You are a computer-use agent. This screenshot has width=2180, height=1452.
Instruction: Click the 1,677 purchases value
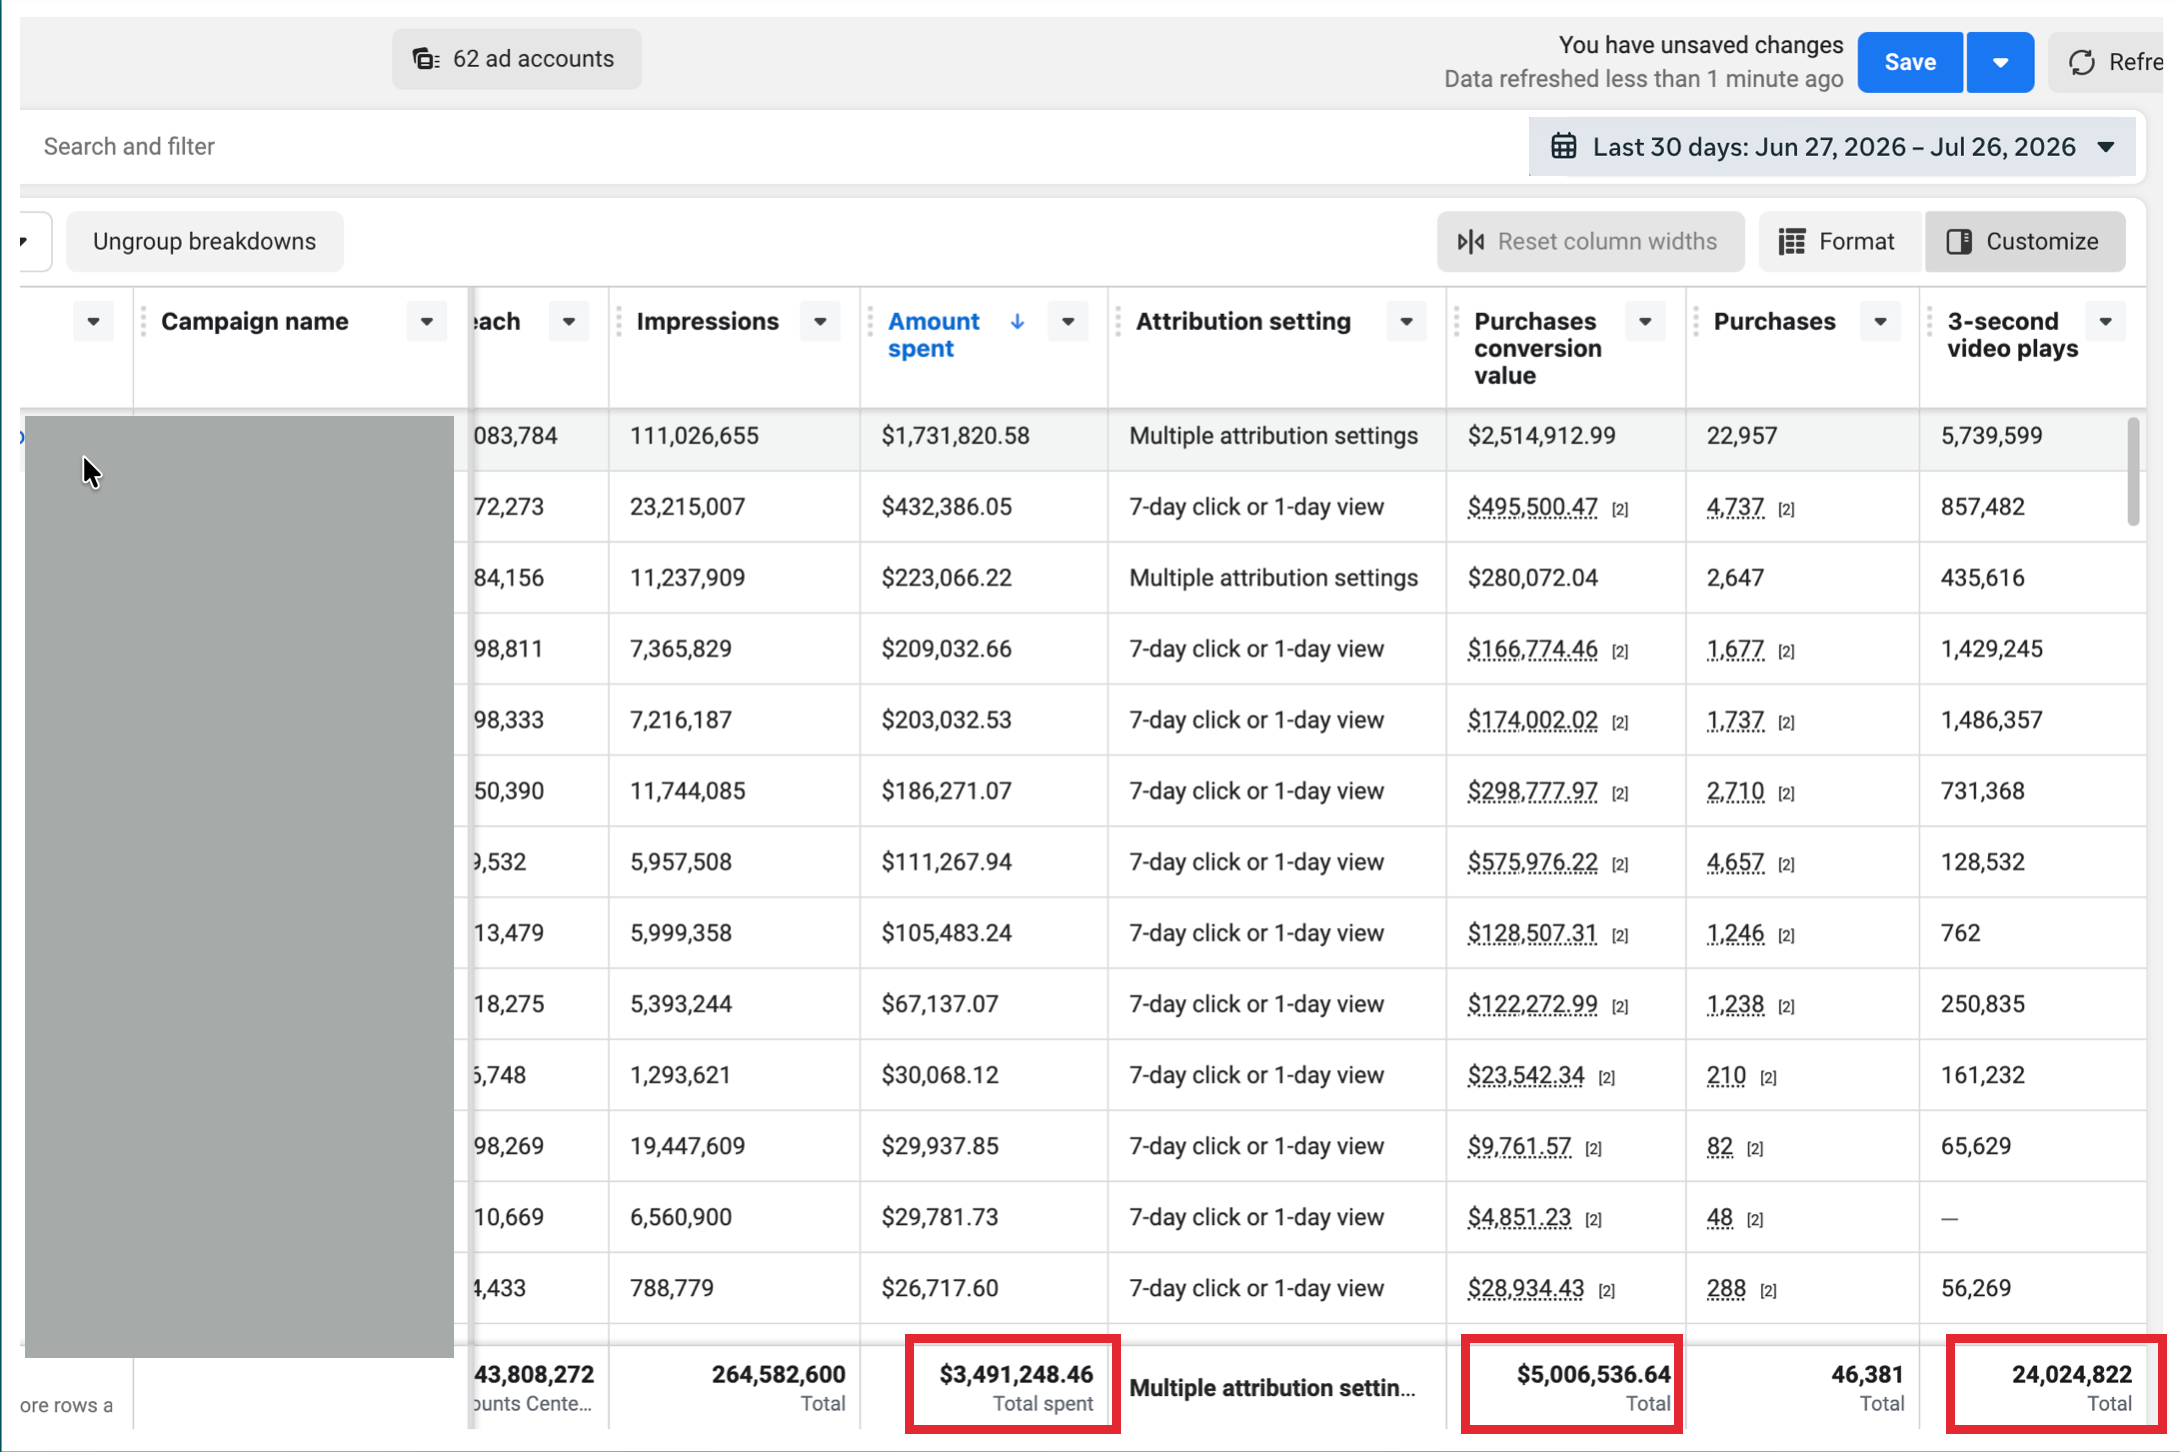point(1735,649)
